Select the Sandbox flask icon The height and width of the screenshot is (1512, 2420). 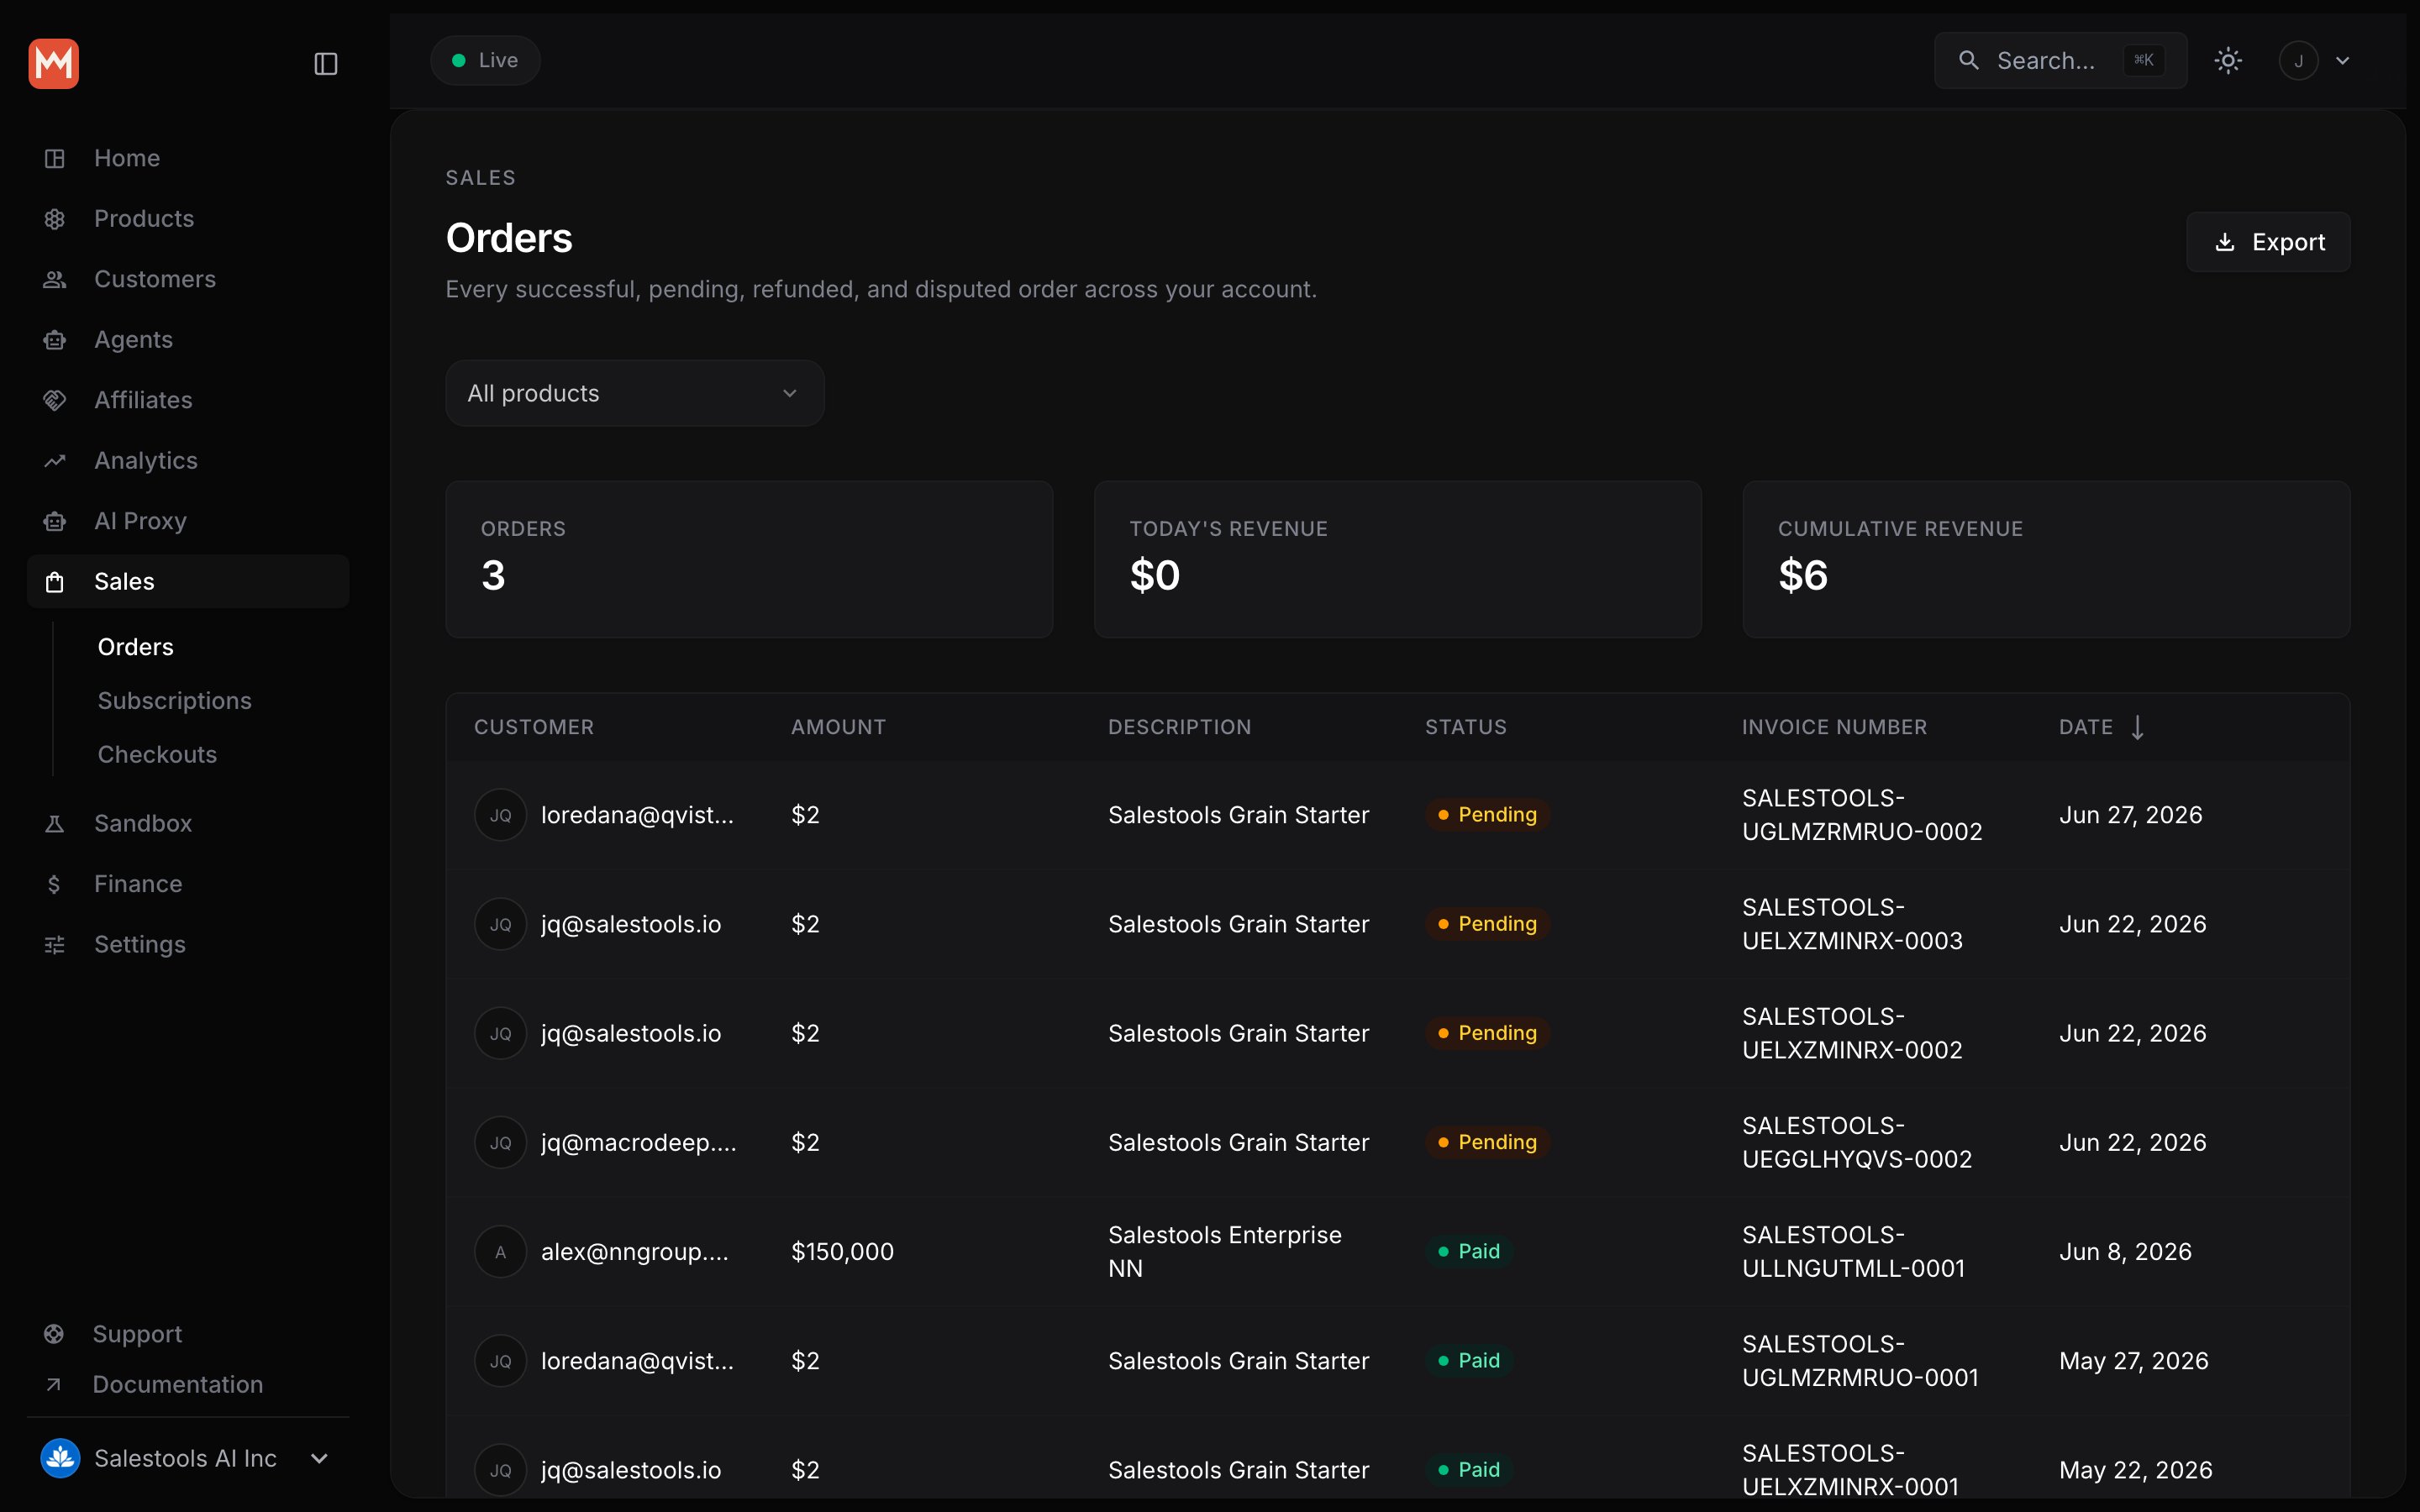point(55,824)
